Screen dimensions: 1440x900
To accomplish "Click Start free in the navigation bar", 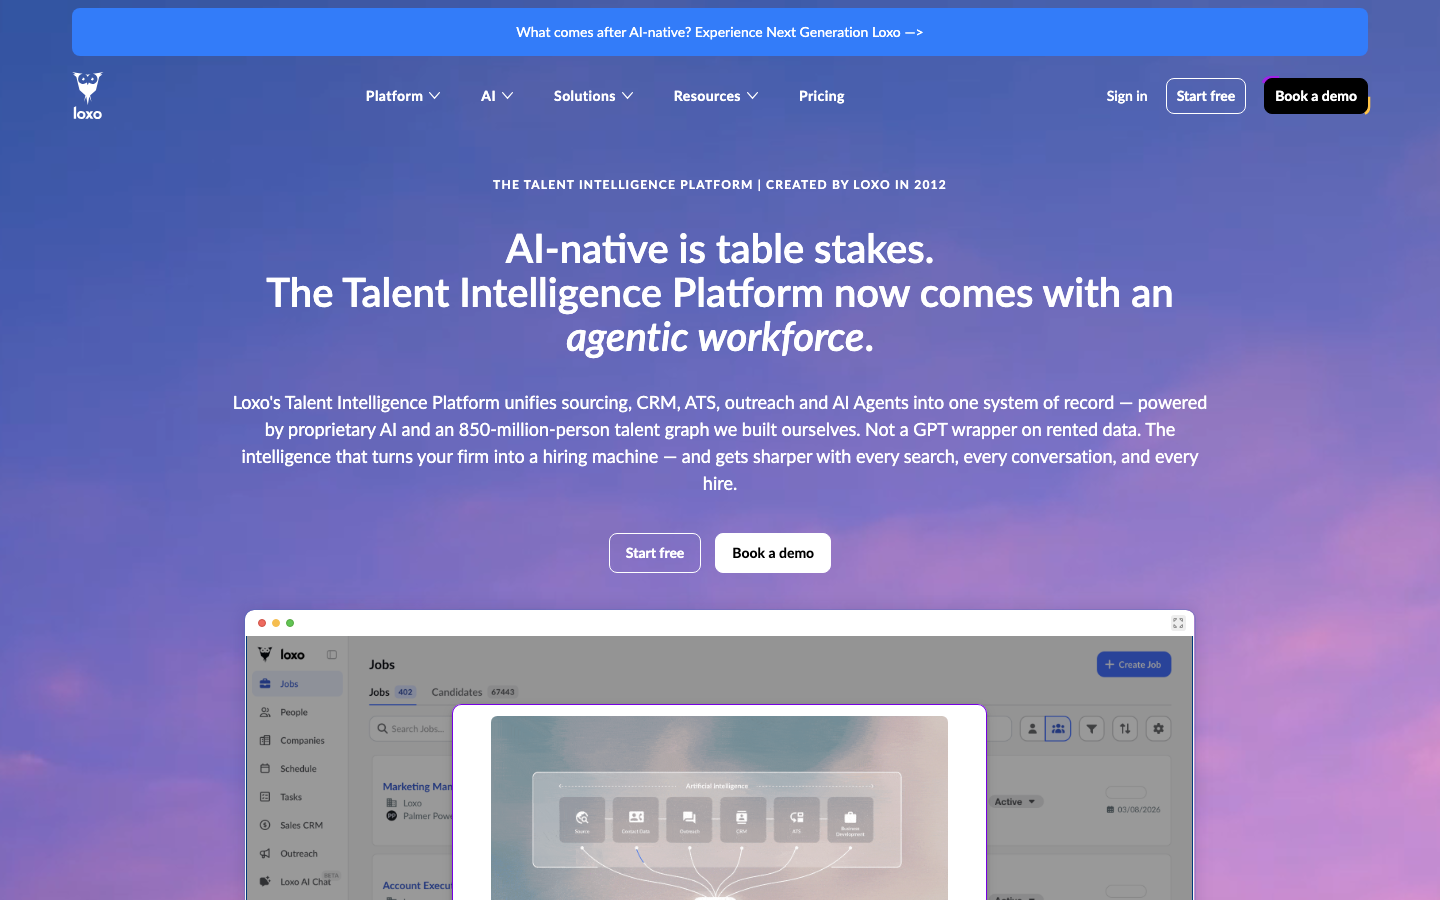I will pyautogui.click(x=1206, y=96).
